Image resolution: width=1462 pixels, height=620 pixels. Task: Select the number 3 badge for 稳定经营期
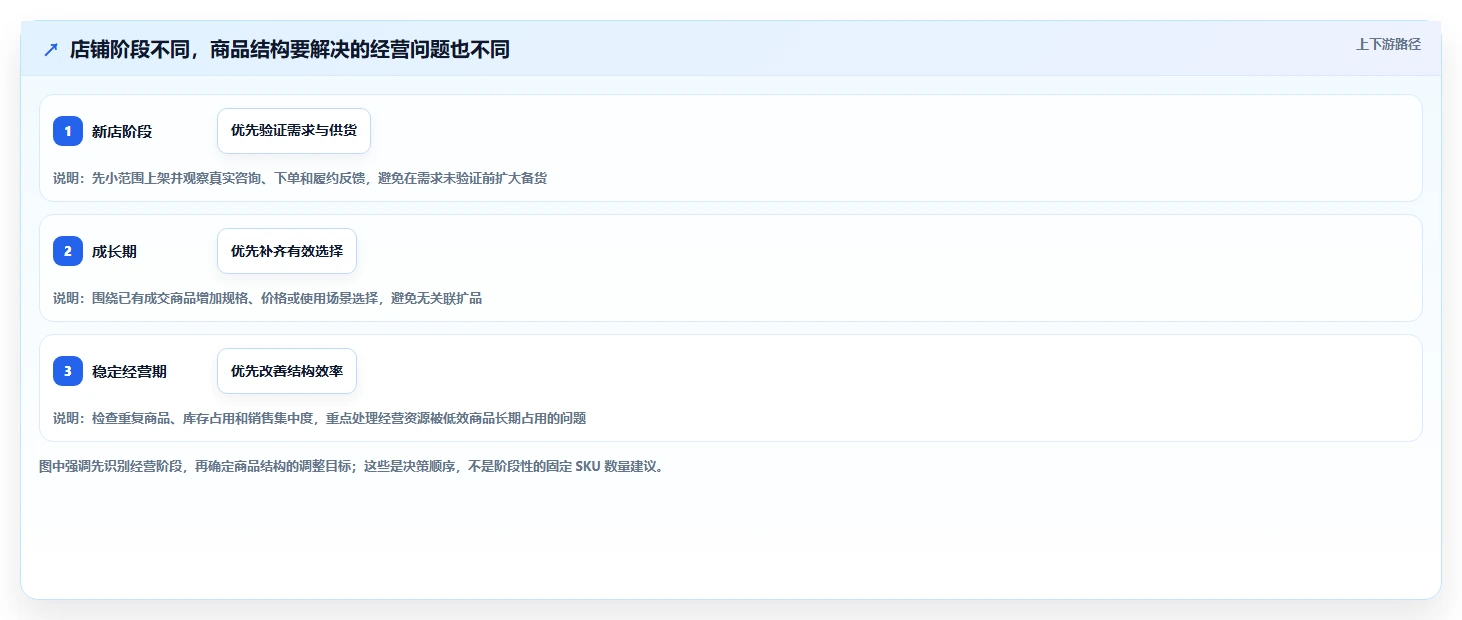click(x=68, y=371)
